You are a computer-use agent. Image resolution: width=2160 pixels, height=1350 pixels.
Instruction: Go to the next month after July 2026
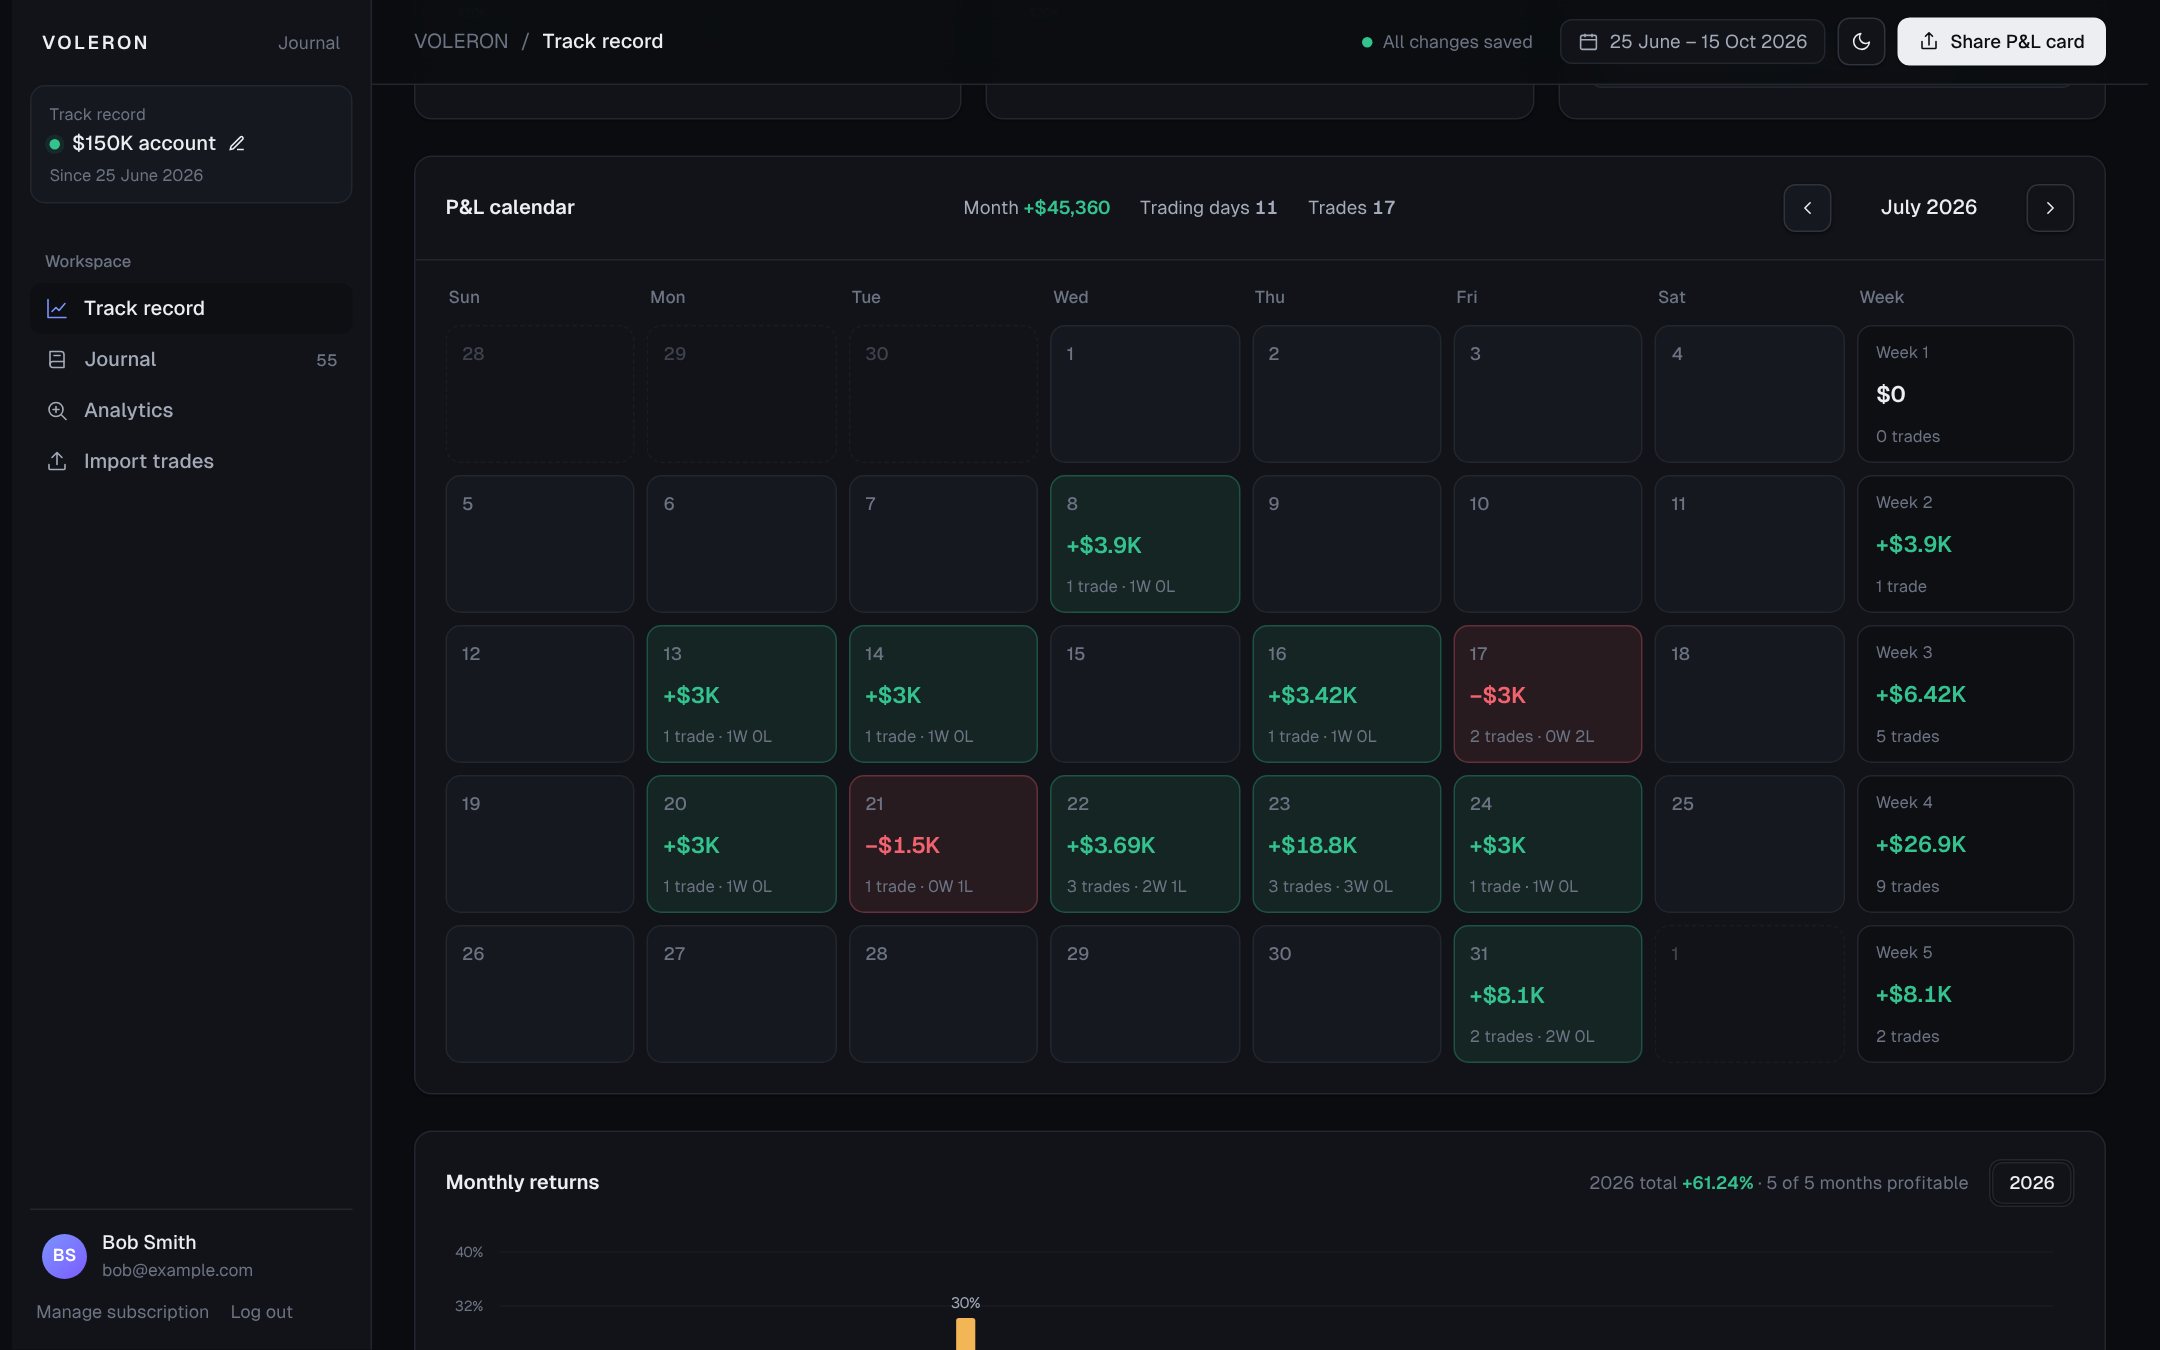coord(2050,207)
